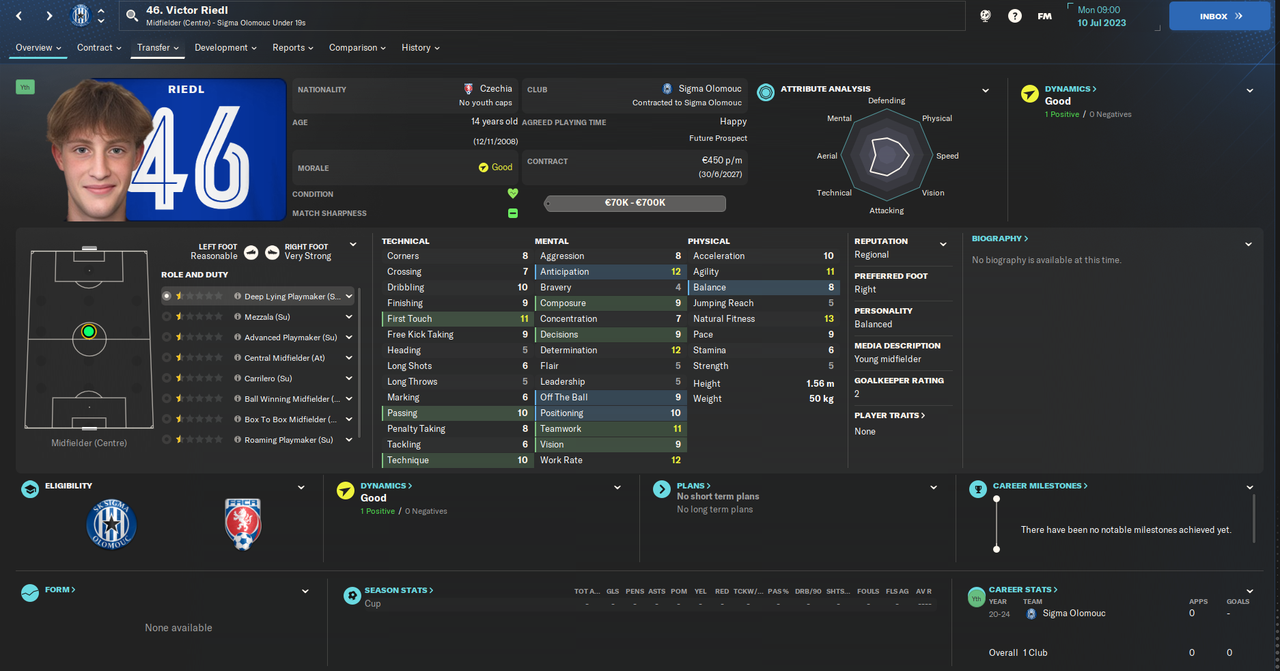Screen dimensions: 1280x671
Task: Click the good morale smiley icon
Action: point(484,168)
